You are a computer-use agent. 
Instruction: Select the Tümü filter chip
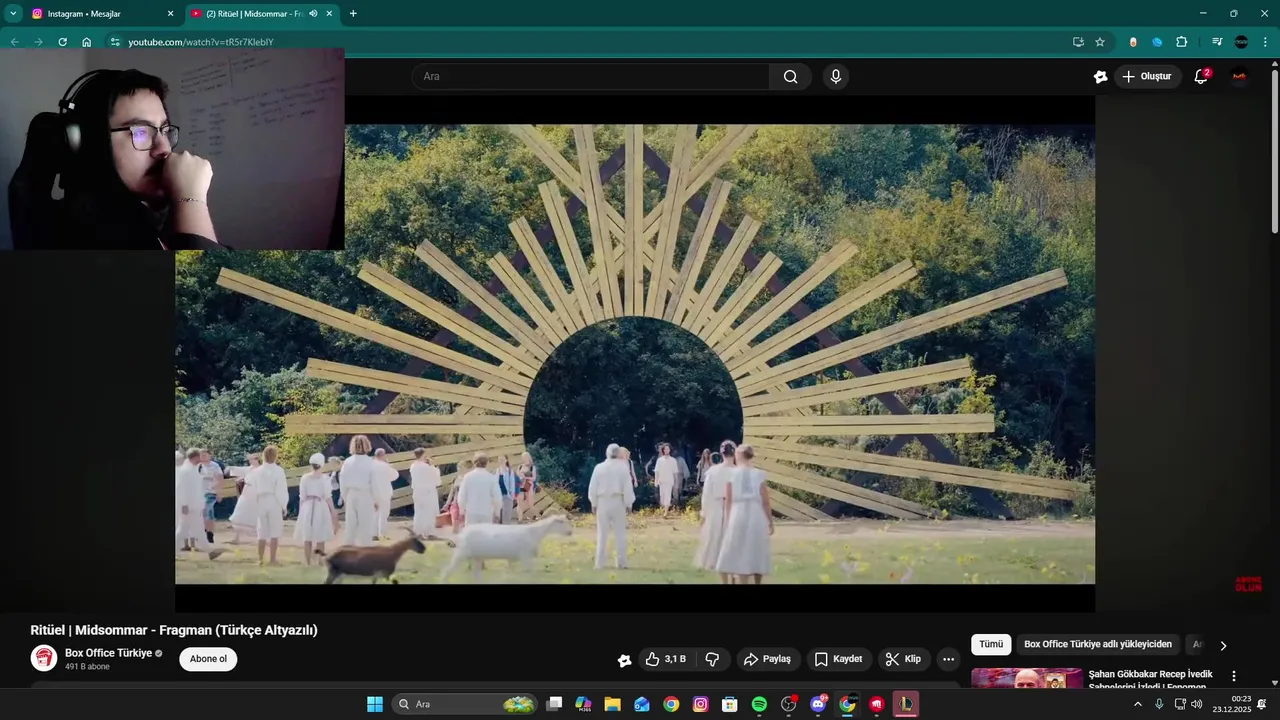pyautogui.click(x=991, y=644)
